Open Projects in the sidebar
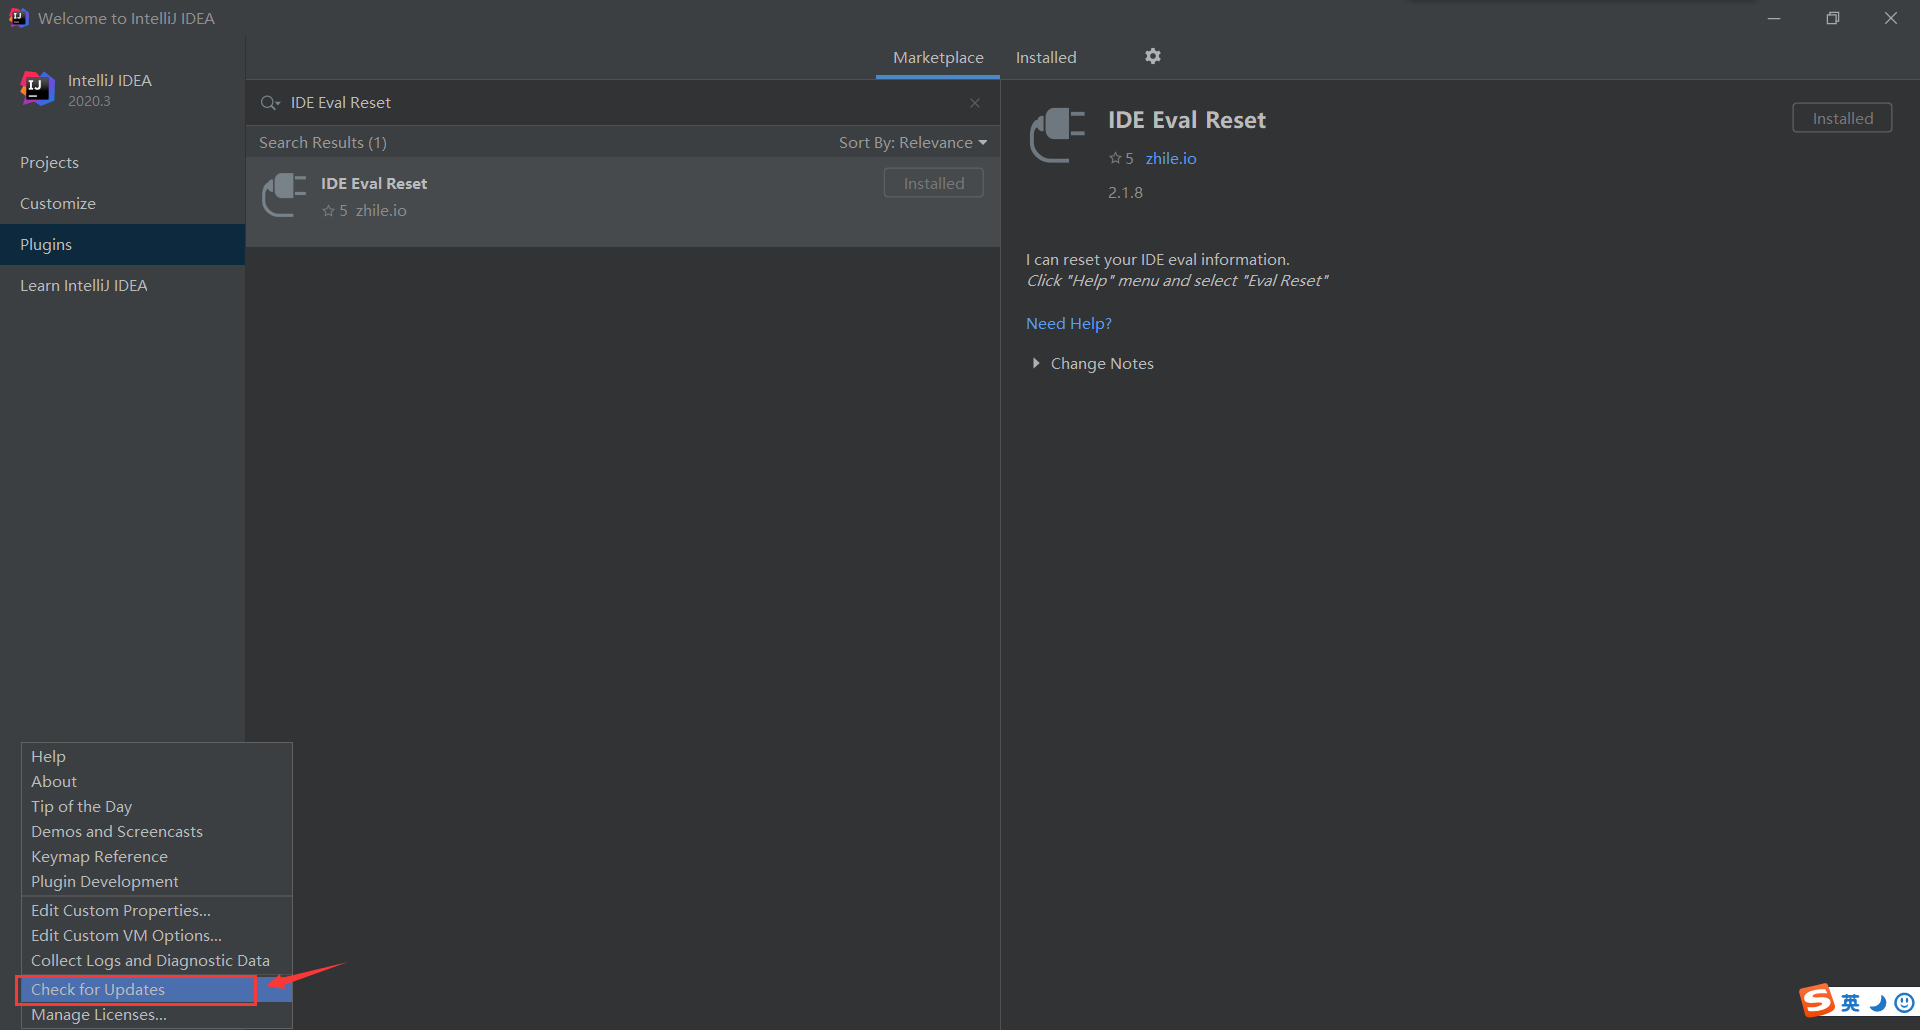Screen dimensions: 1920x1030 pyautogui.click(x=122, y=162)
